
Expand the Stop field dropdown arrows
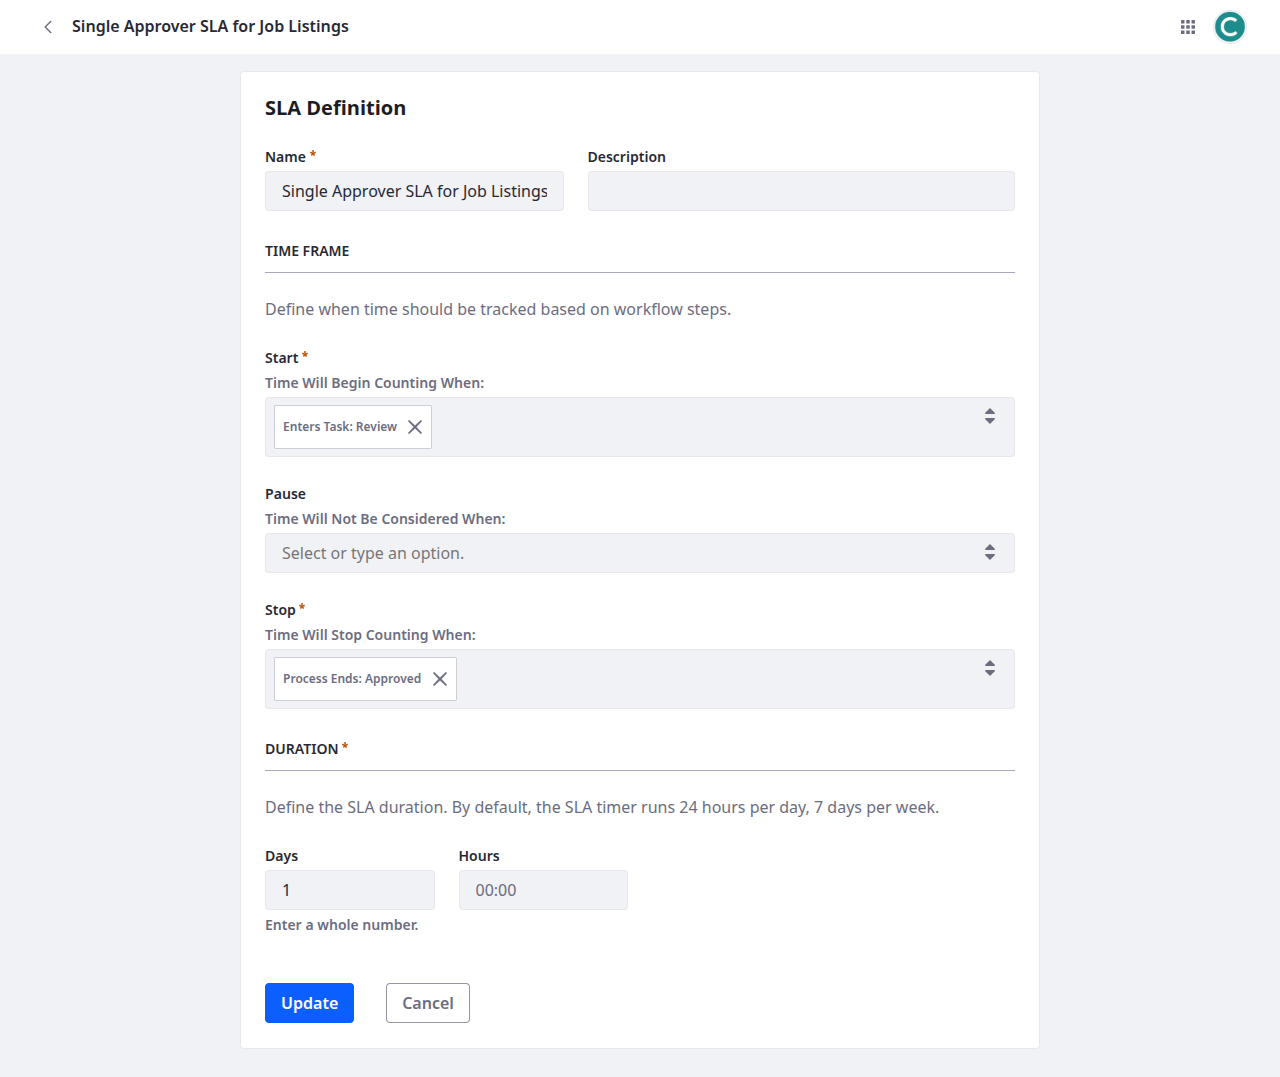989,668
